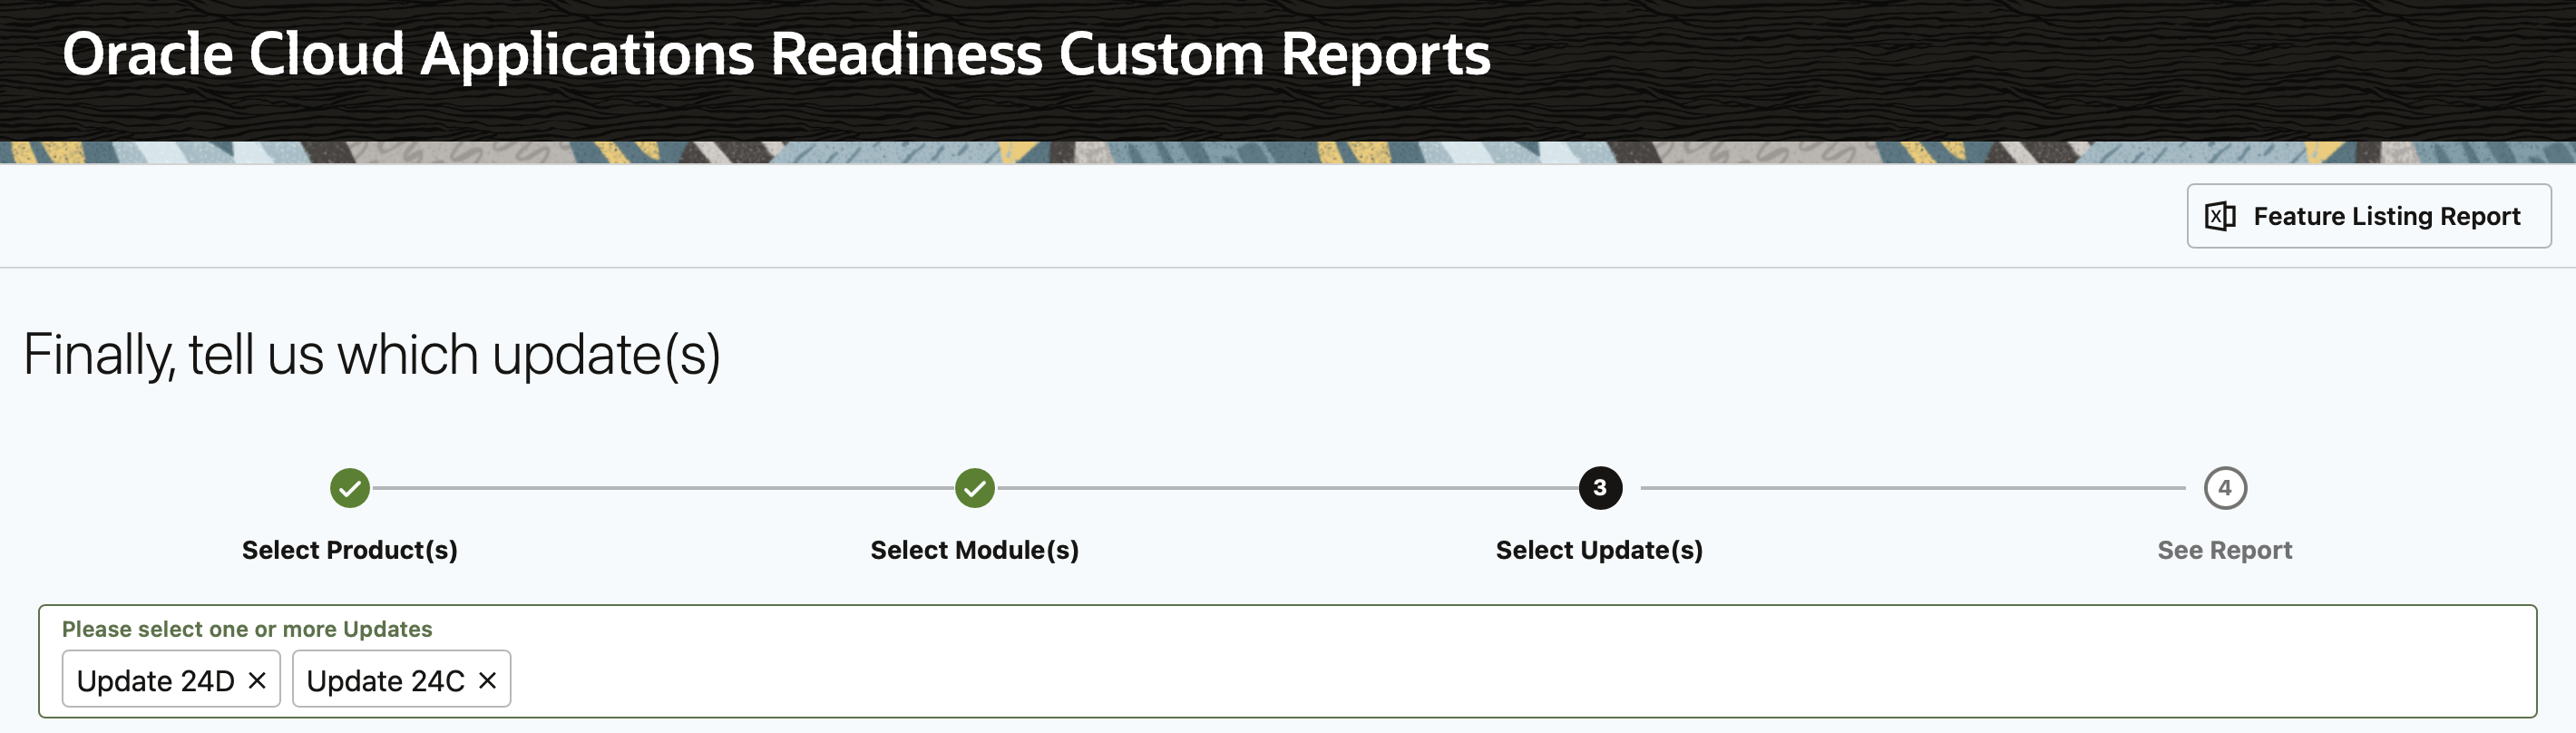
Task: Jump to the See Report step label
Action: (x=2224, y=550)
